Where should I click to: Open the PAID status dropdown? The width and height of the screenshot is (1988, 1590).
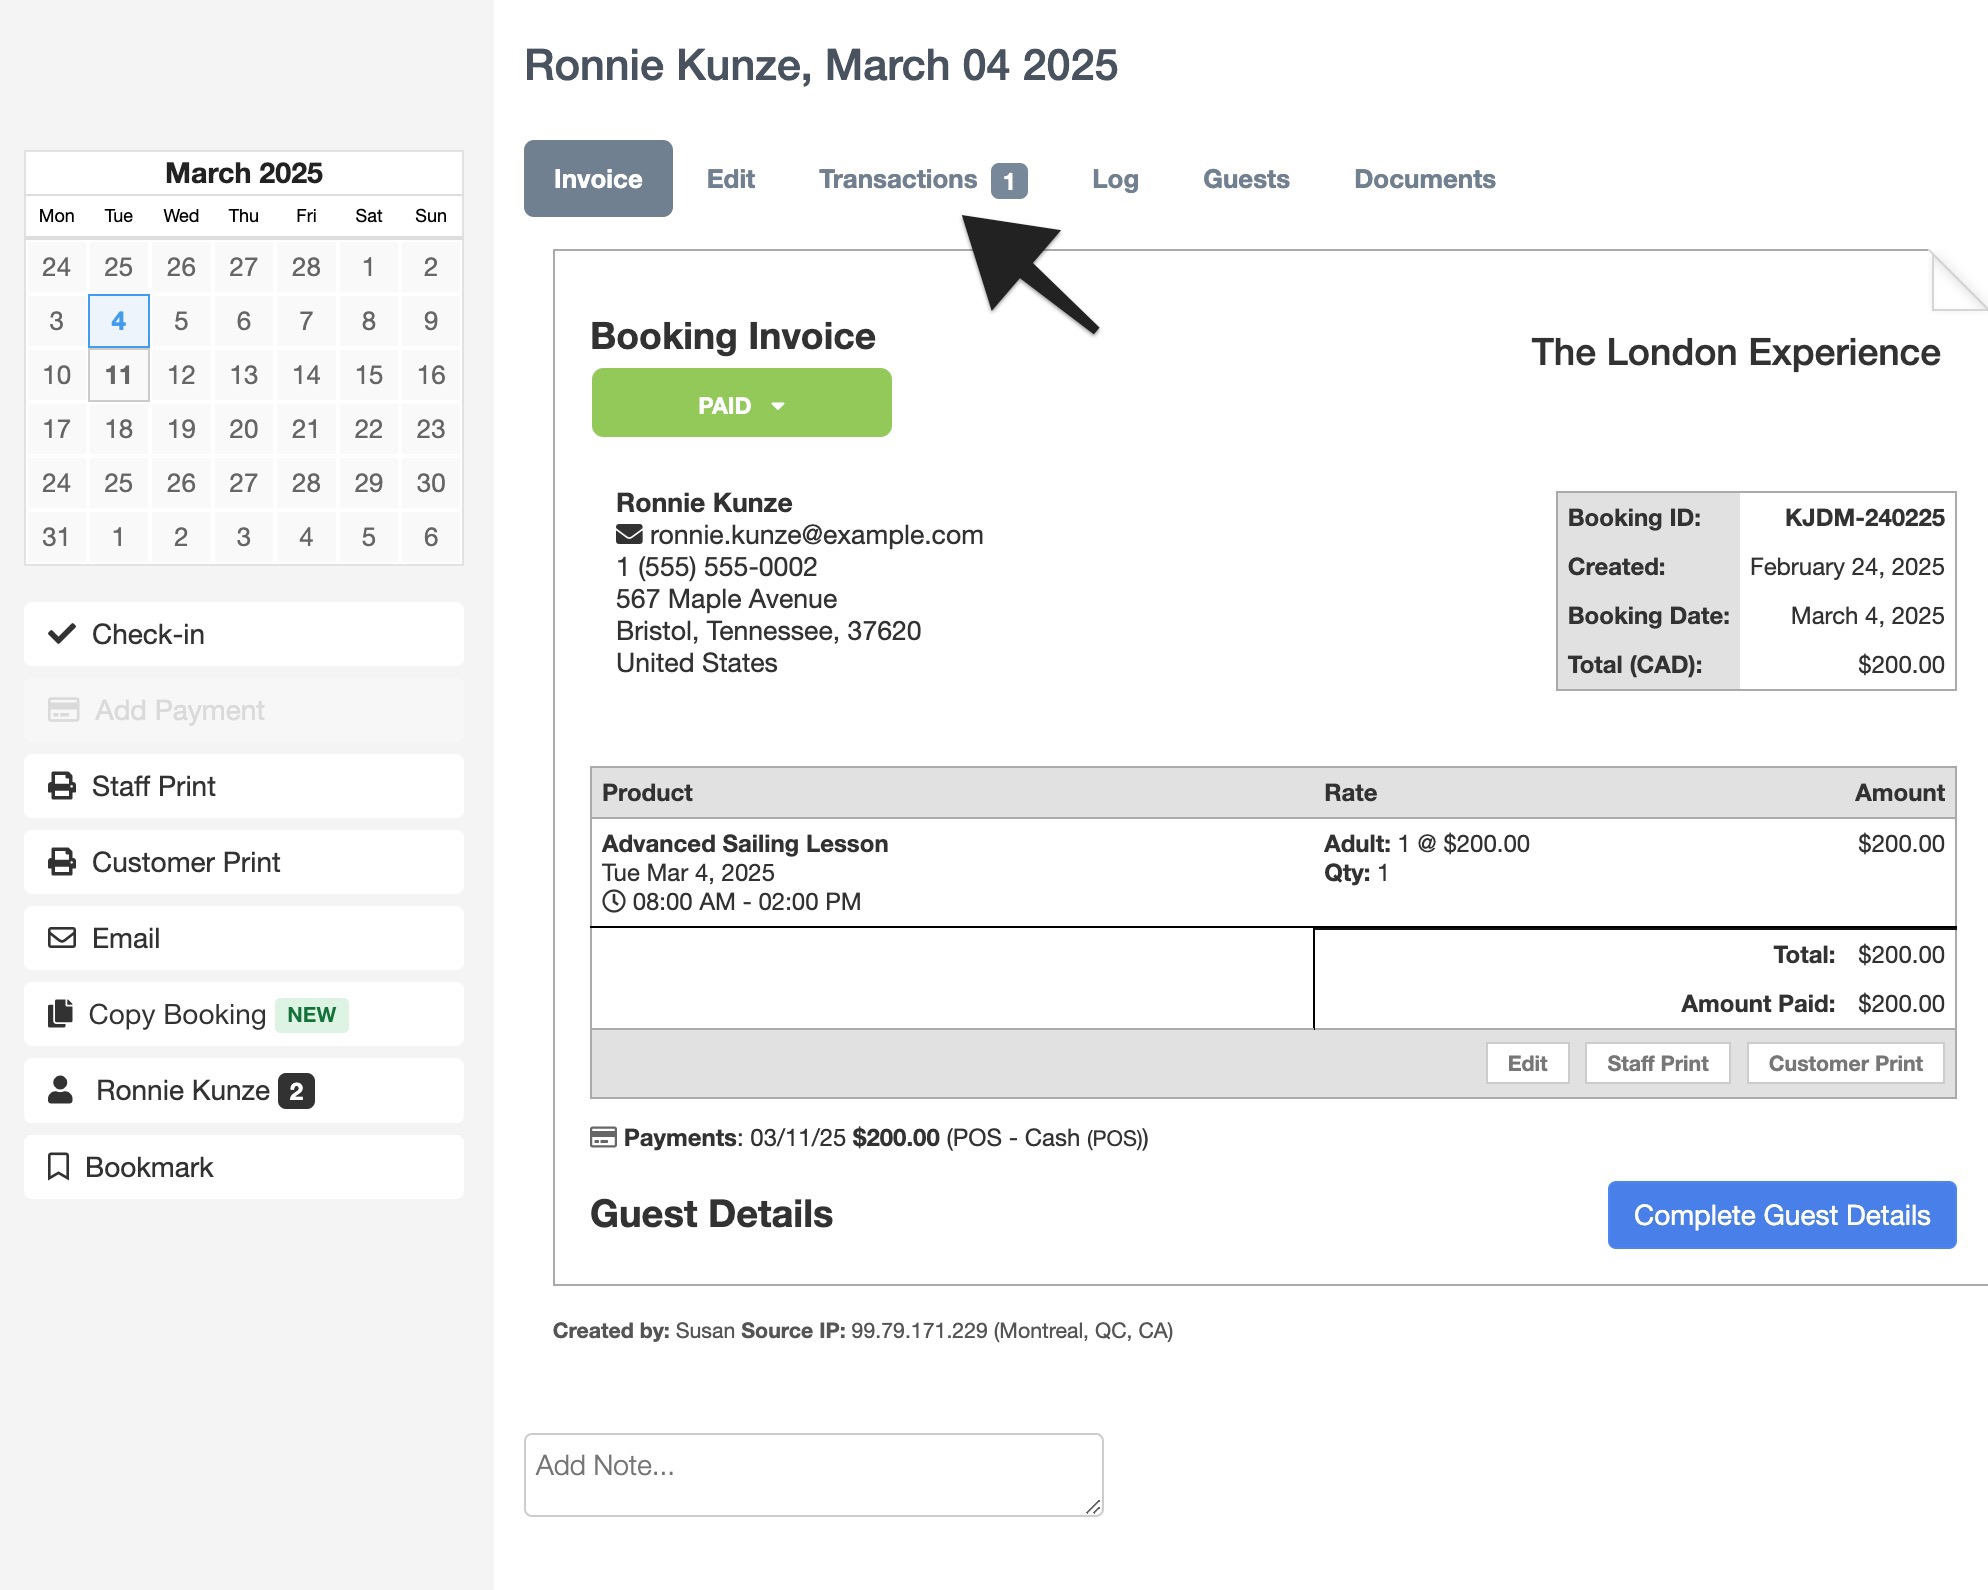coord(742,403)
